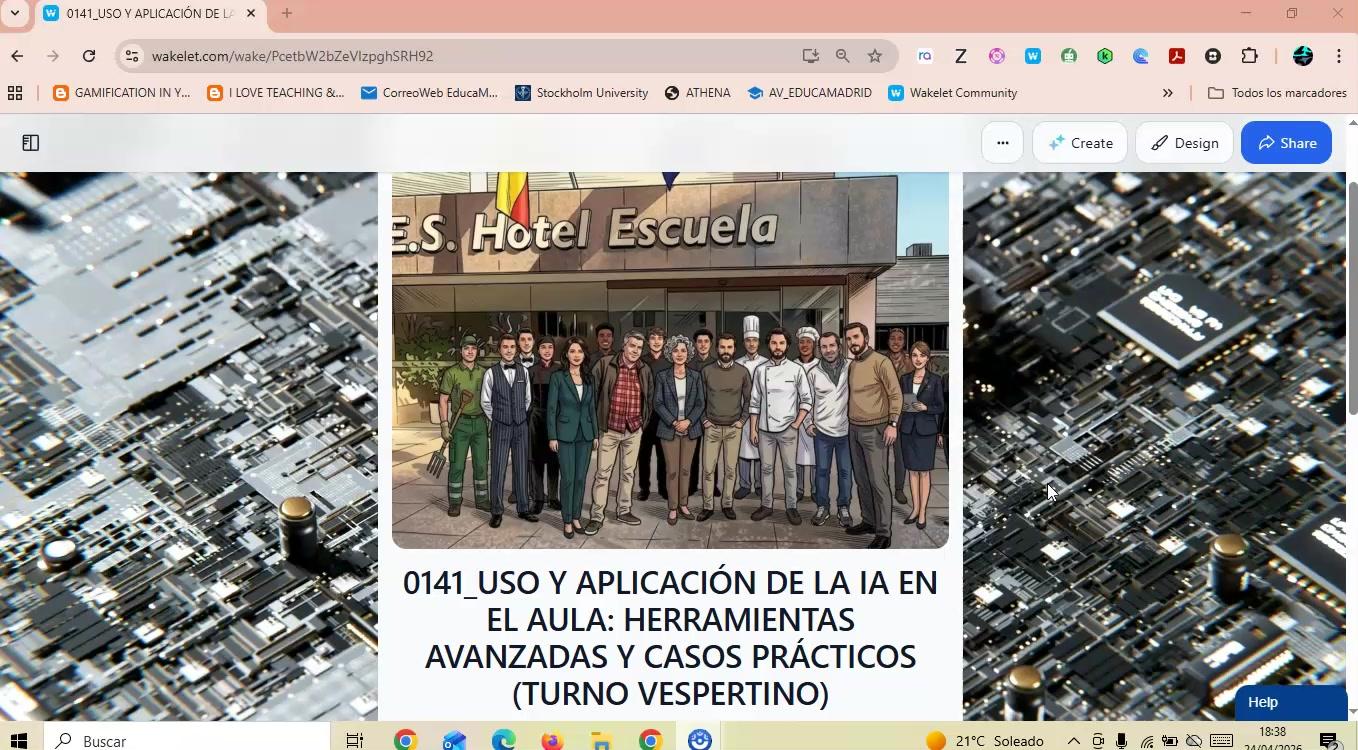Open the Wakelet extension in the toolbar
Screen dimensions: 1358x750
coord(1033,56)
